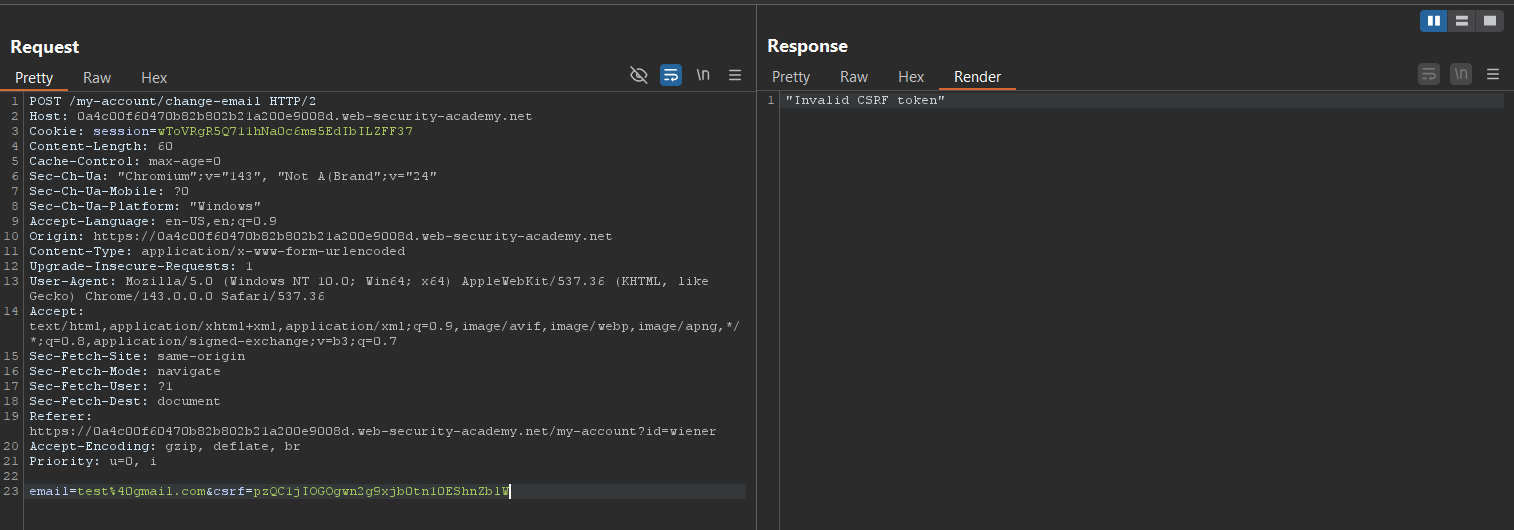Switch to Request Pretty tab
Image resolution: width=1514 pixels, height=530 pixels.
[34, 77]
